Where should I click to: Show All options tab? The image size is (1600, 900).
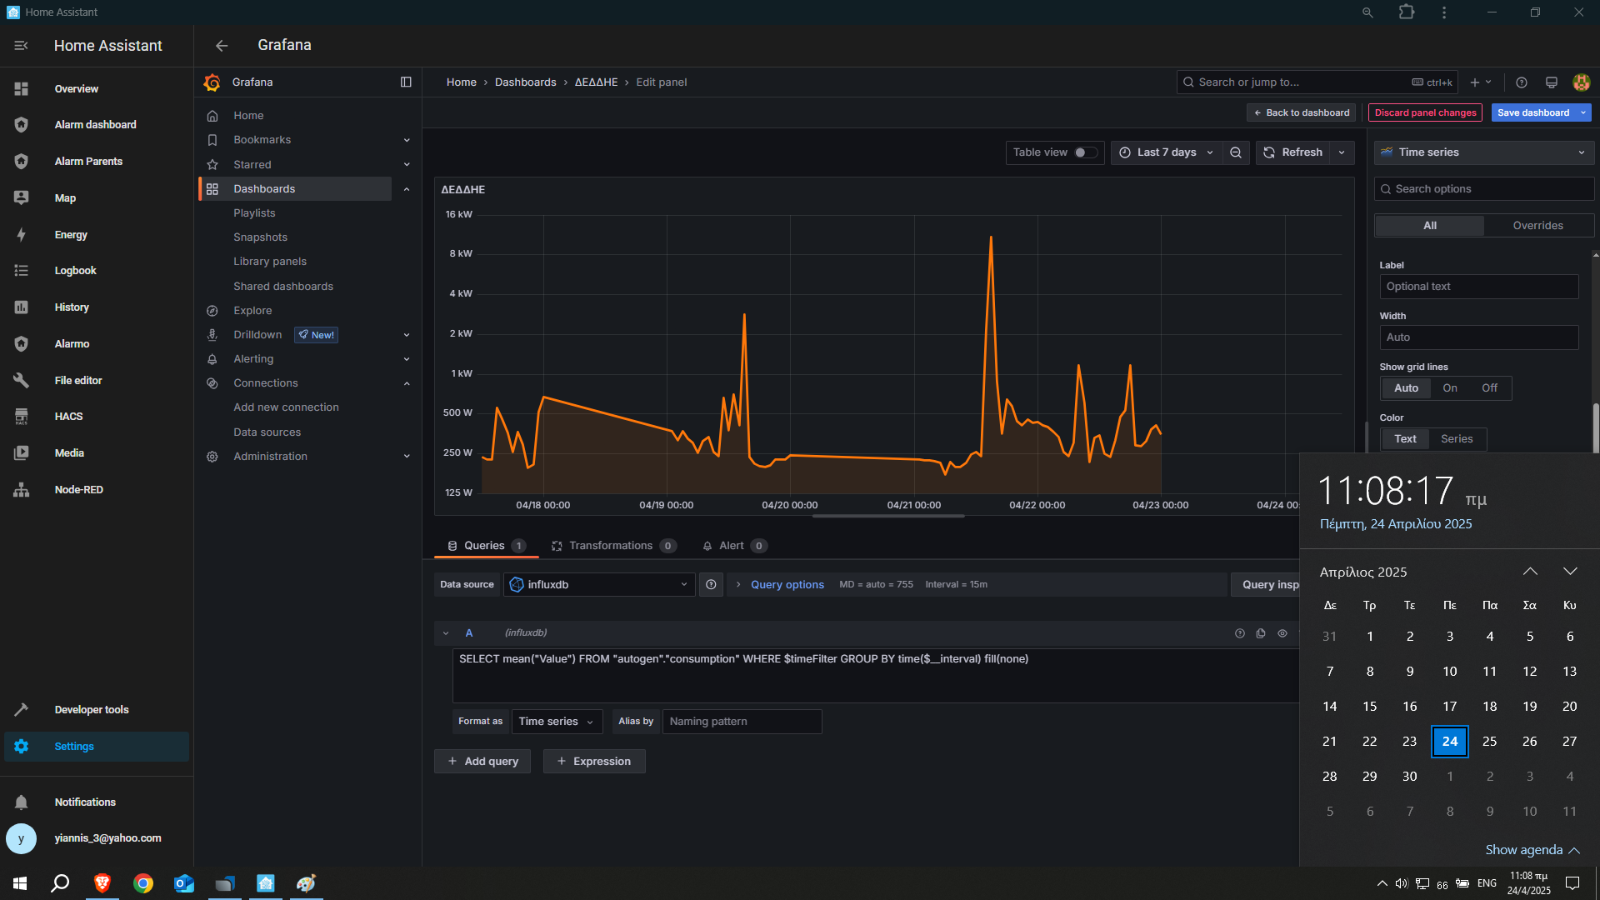(1430, 226)
